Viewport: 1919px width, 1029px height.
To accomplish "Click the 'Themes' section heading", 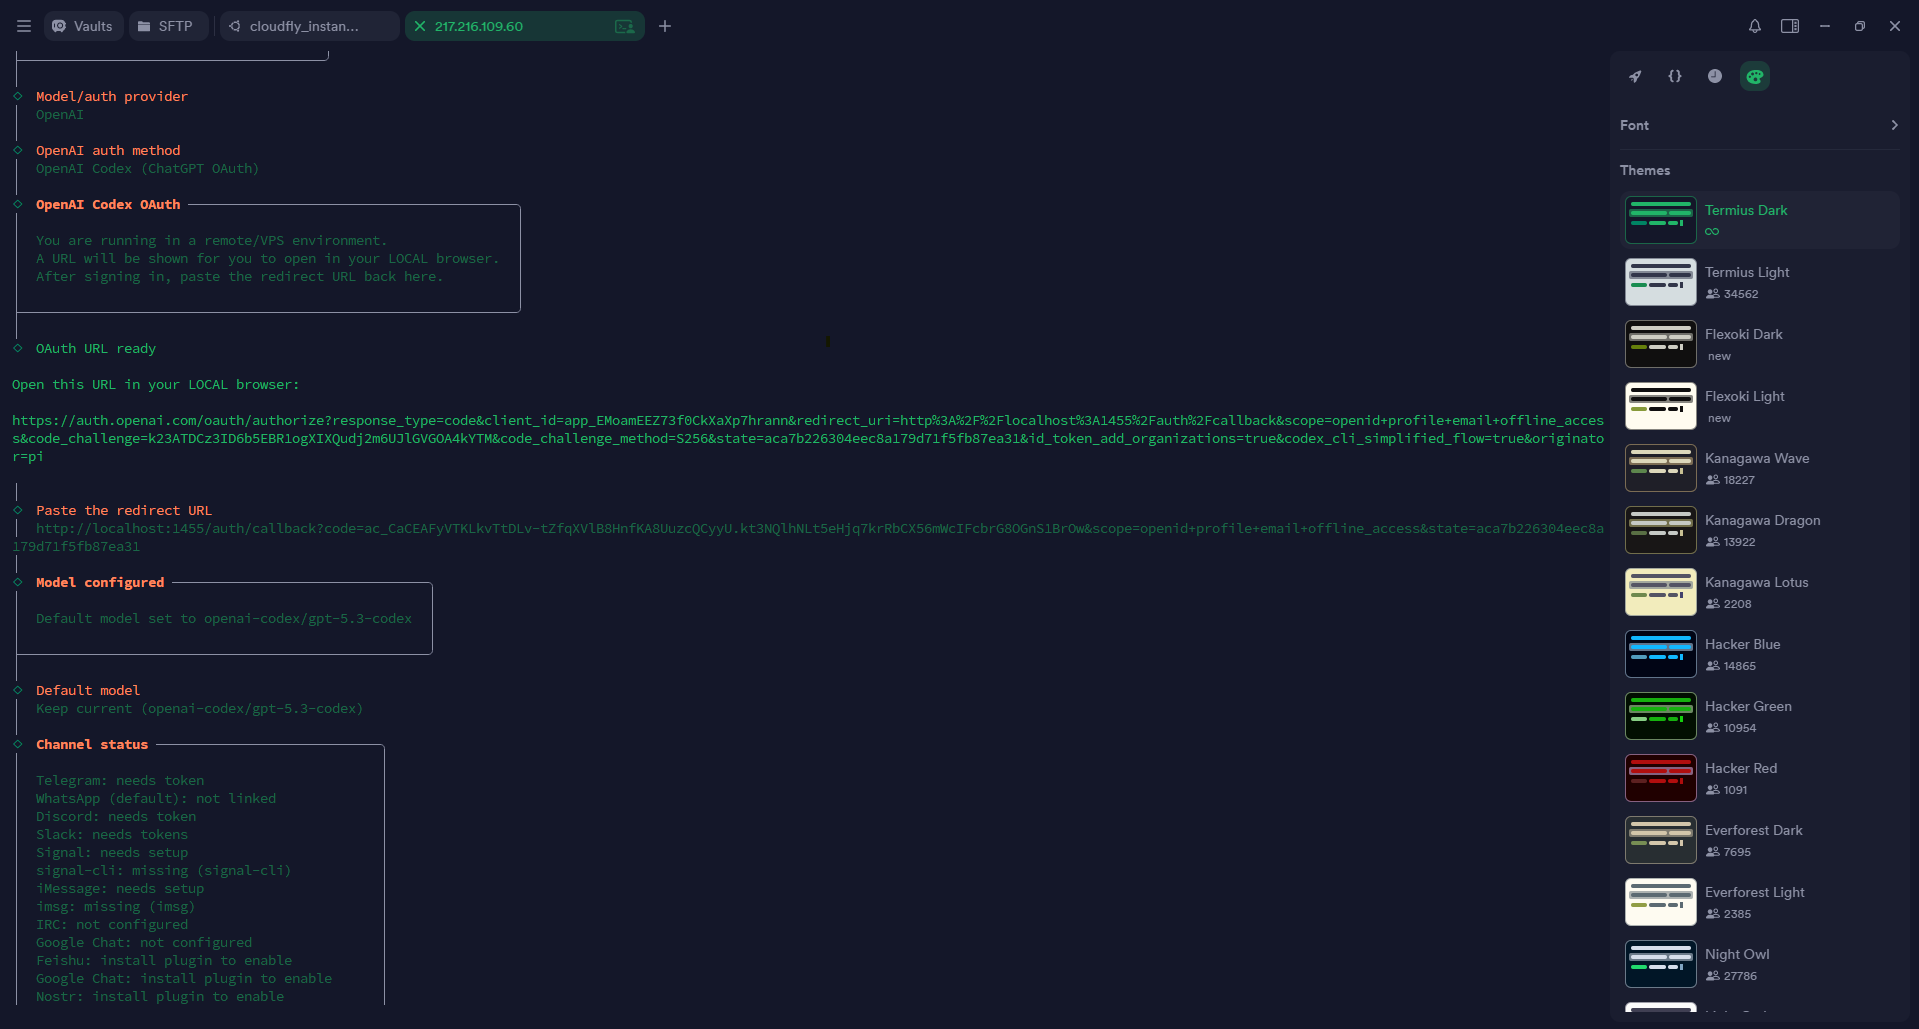I will (1645, 170).
